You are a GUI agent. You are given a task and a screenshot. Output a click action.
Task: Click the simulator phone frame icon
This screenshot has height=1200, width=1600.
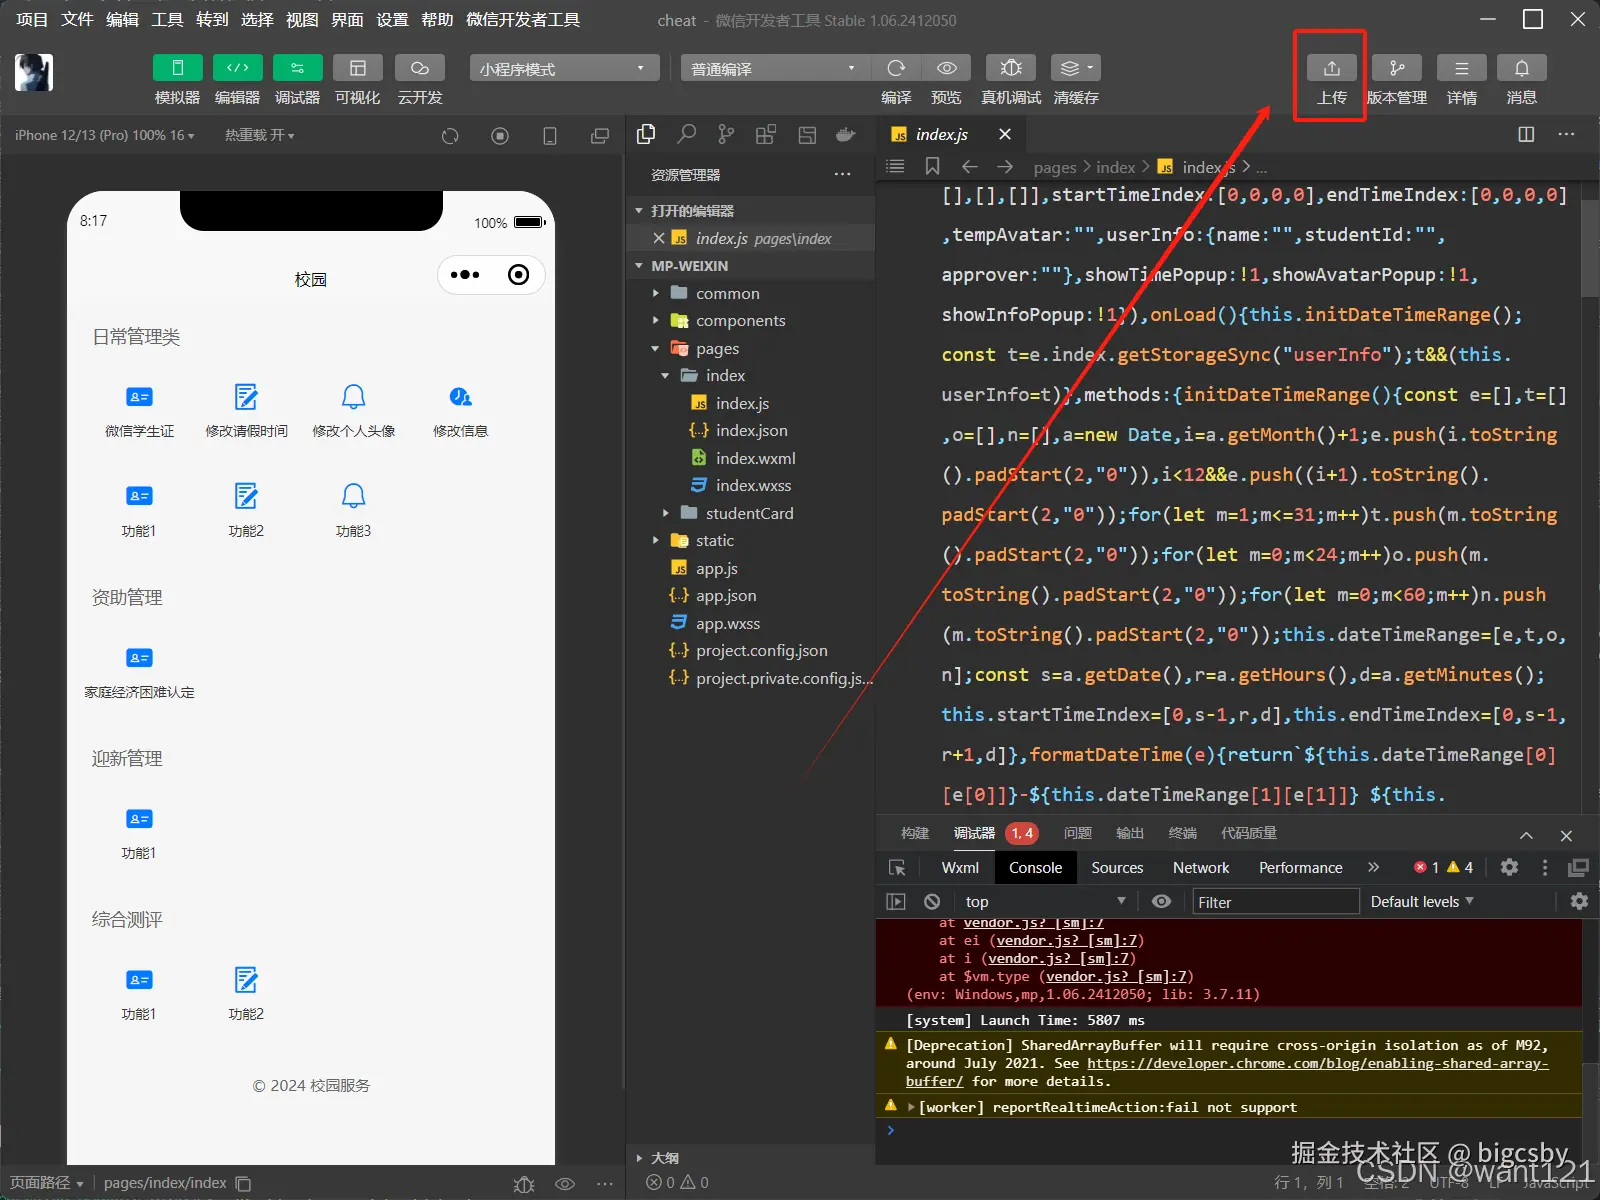(550, 136)
